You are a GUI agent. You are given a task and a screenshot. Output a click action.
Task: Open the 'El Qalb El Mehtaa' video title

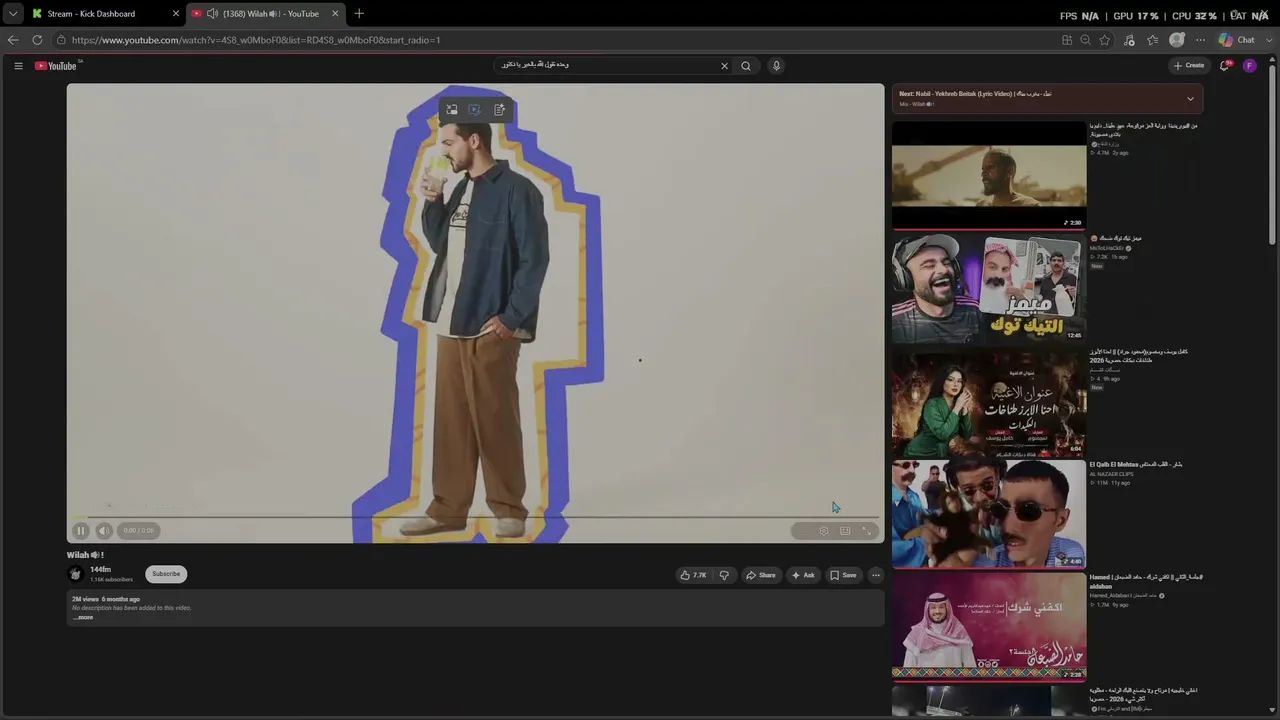1136,465
